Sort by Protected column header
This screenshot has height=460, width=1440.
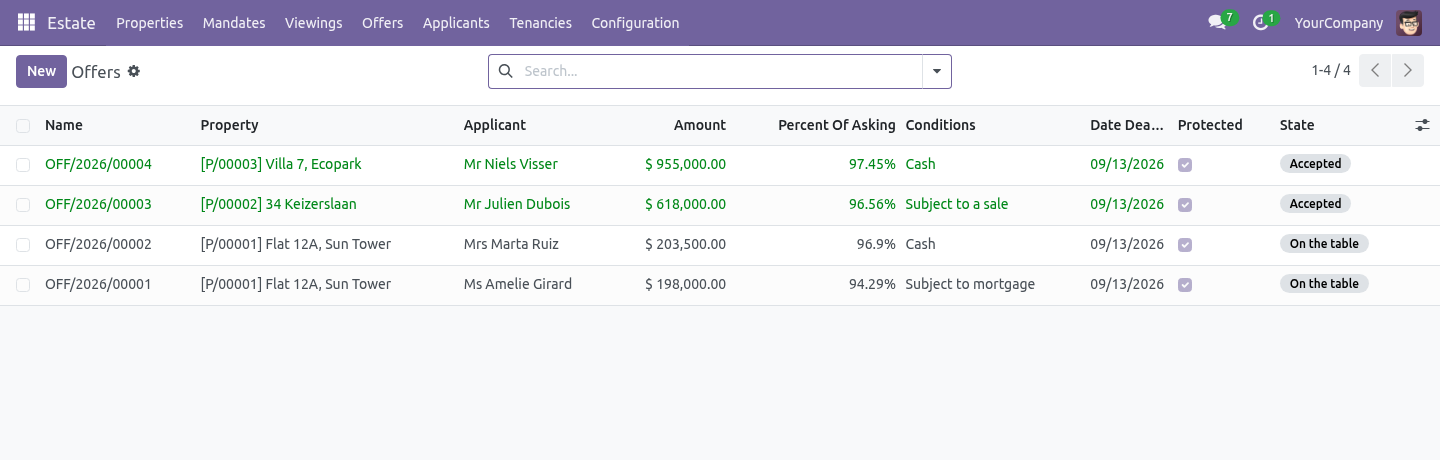1210,125
